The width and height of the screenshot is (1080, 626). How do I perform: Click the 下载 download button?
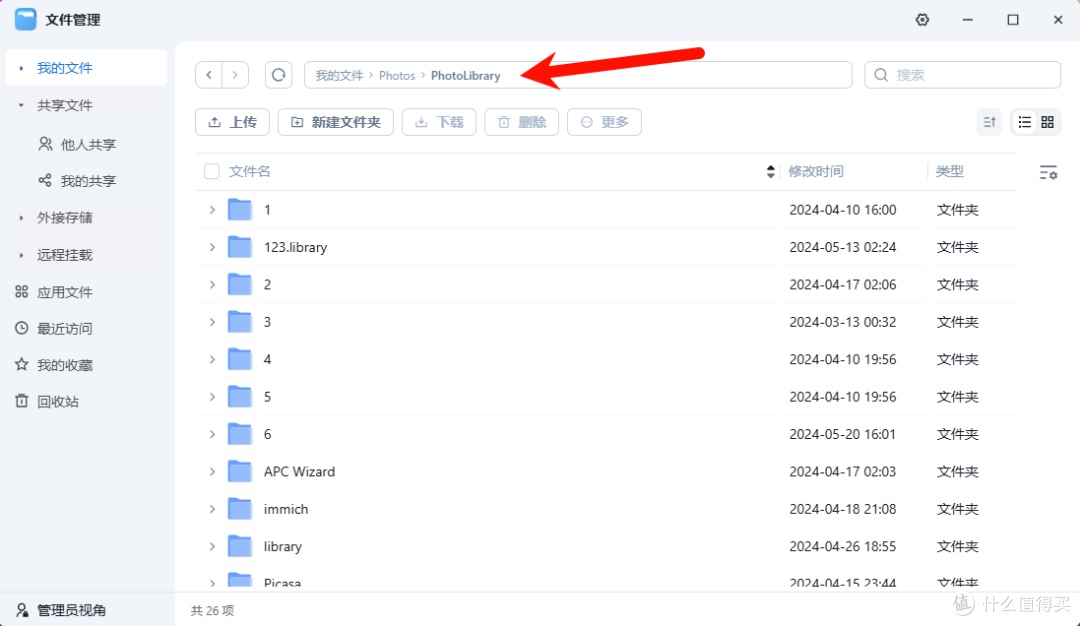(439, 122)
